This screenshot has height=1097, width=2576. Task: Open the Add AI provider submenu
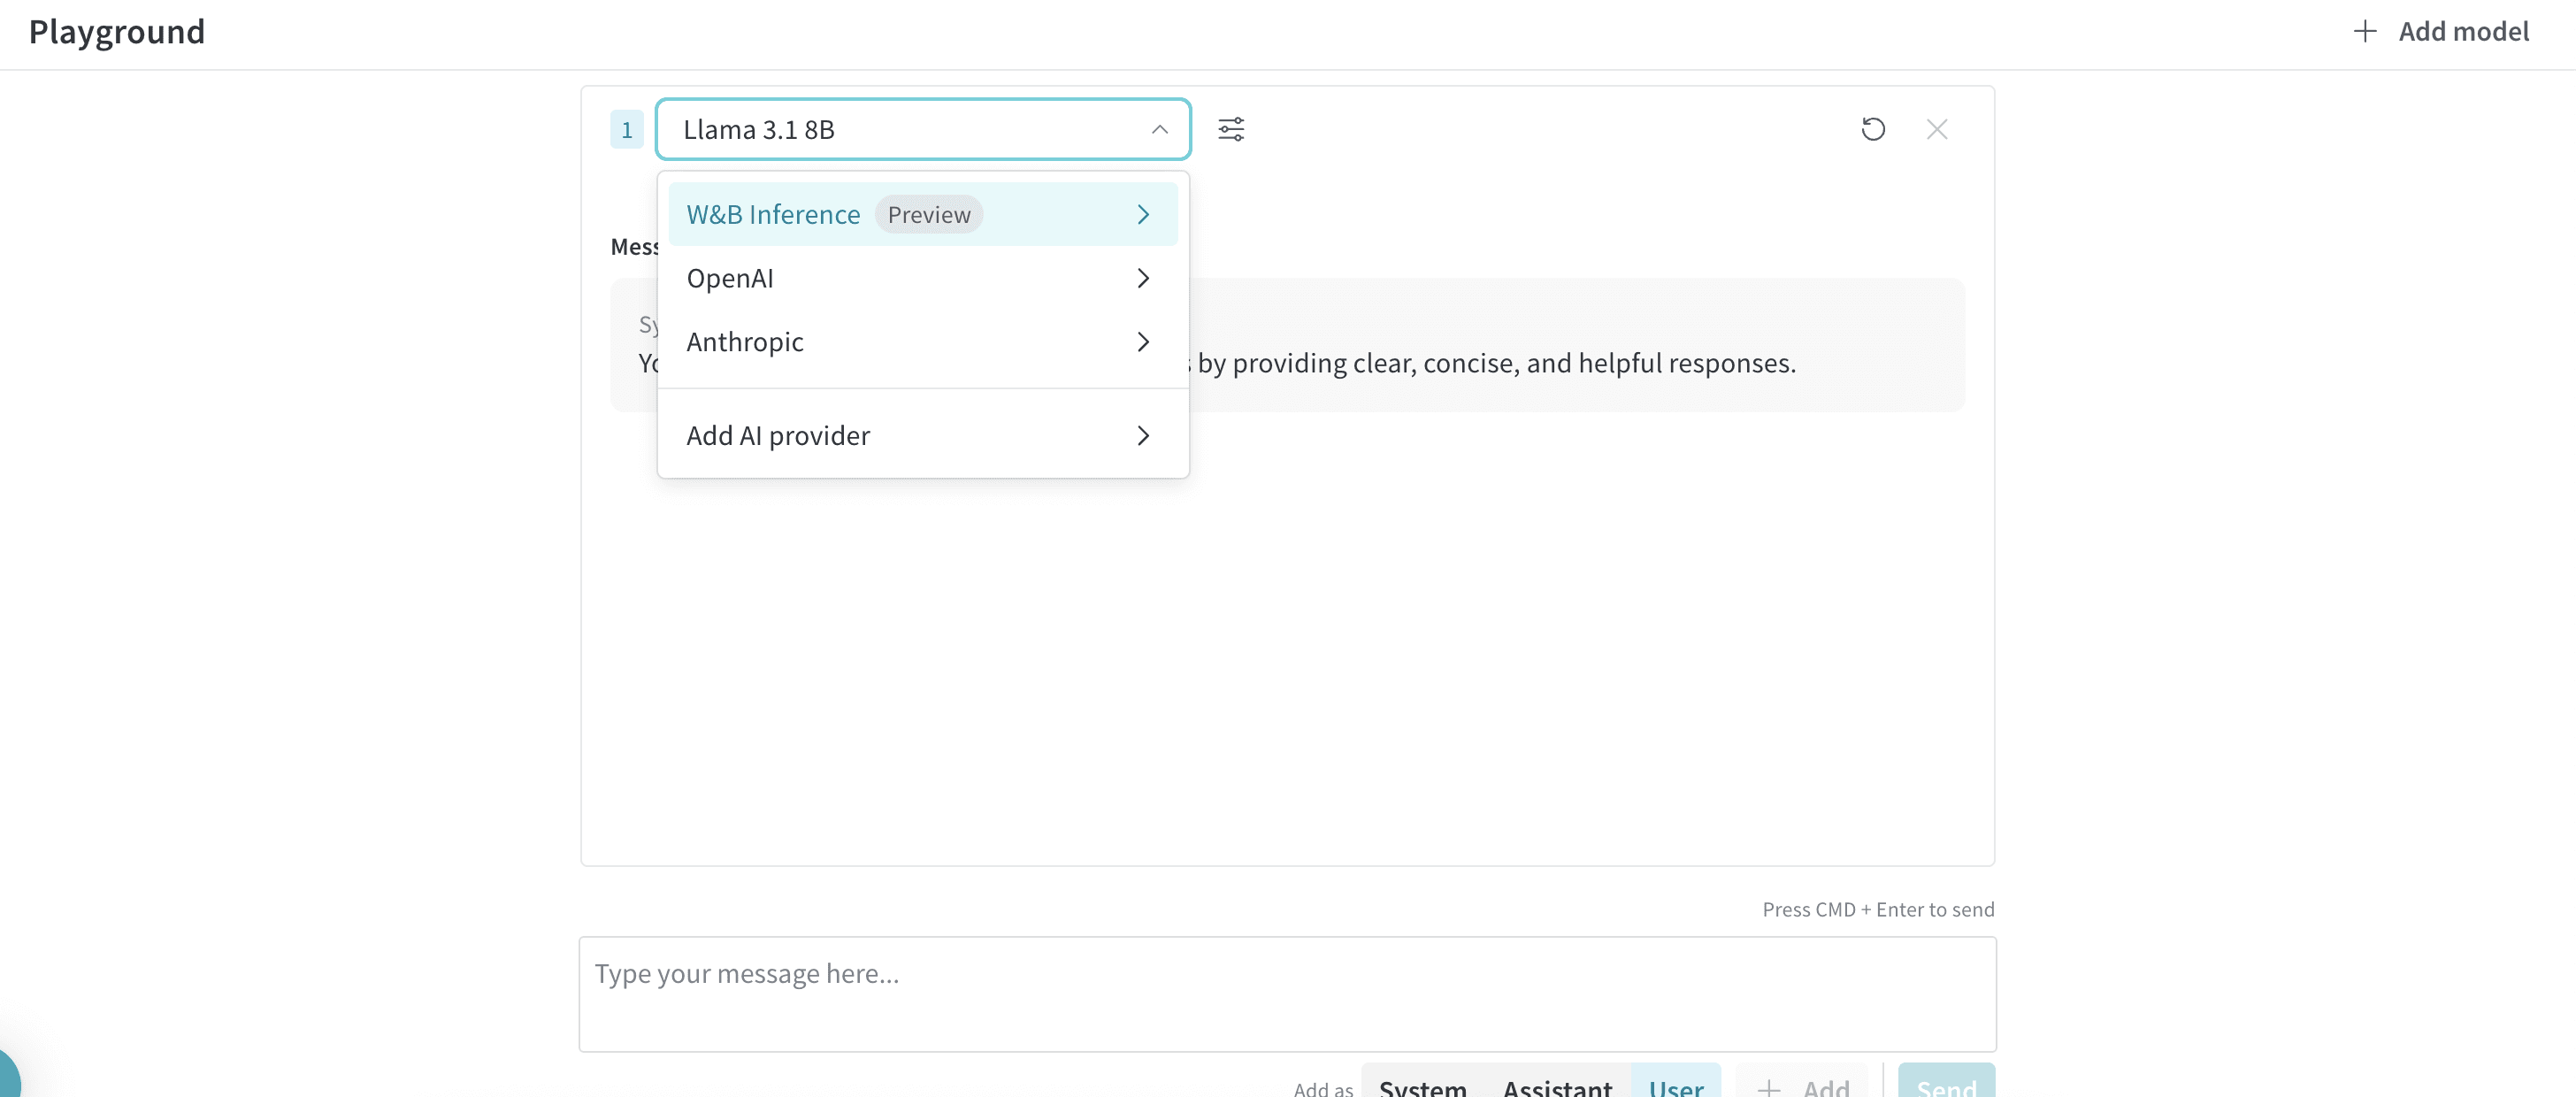(922, 436)
